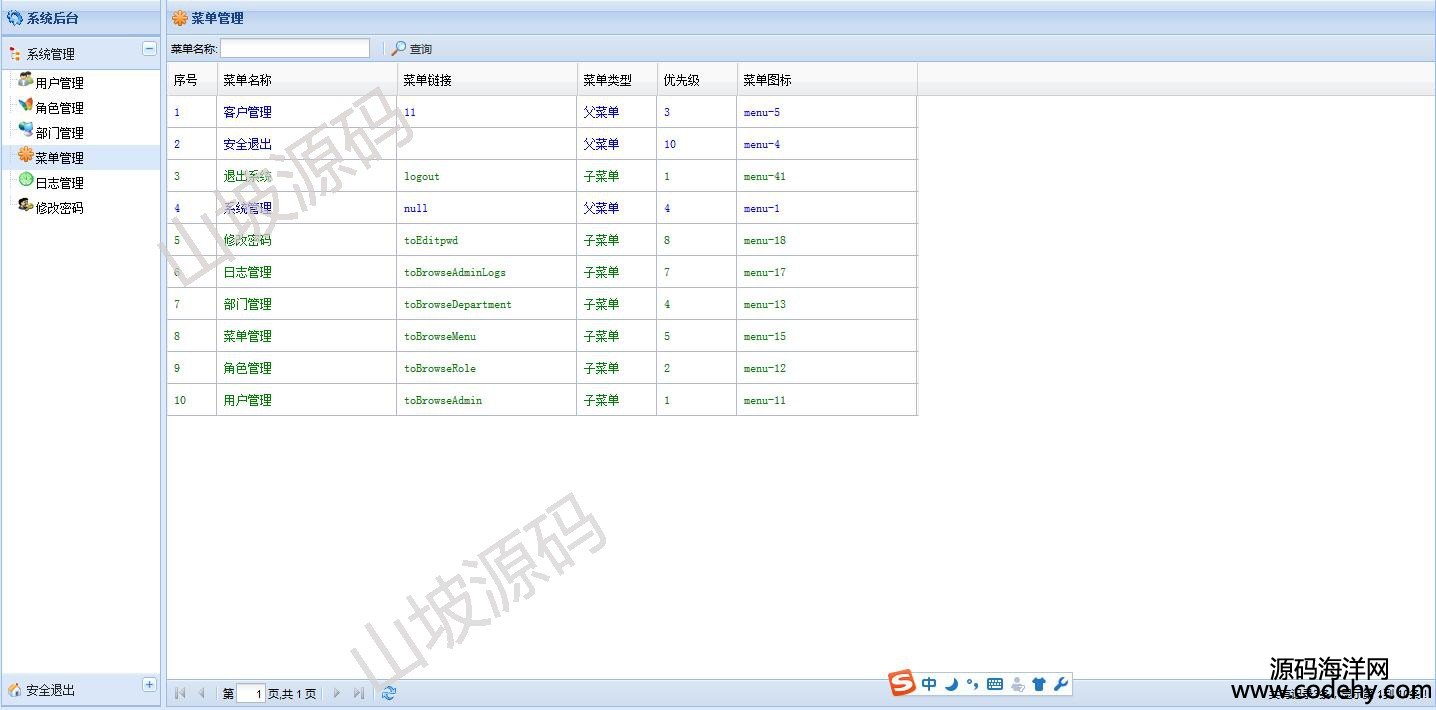Screen dimensions: 1436x710
Task: Click the page number input box
Action: click(251, 693)
